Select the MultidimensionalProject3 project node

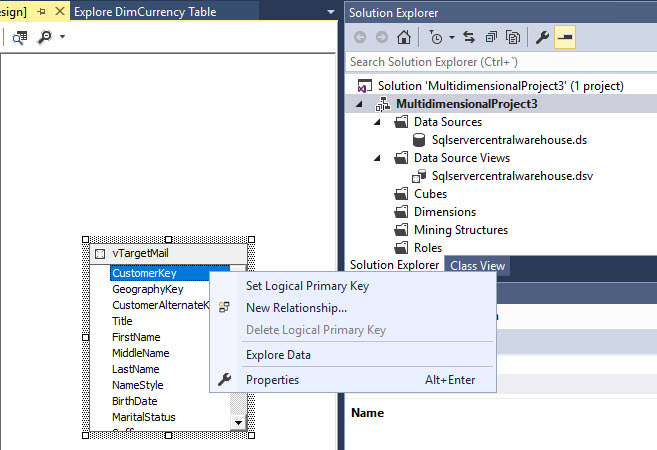467,104
